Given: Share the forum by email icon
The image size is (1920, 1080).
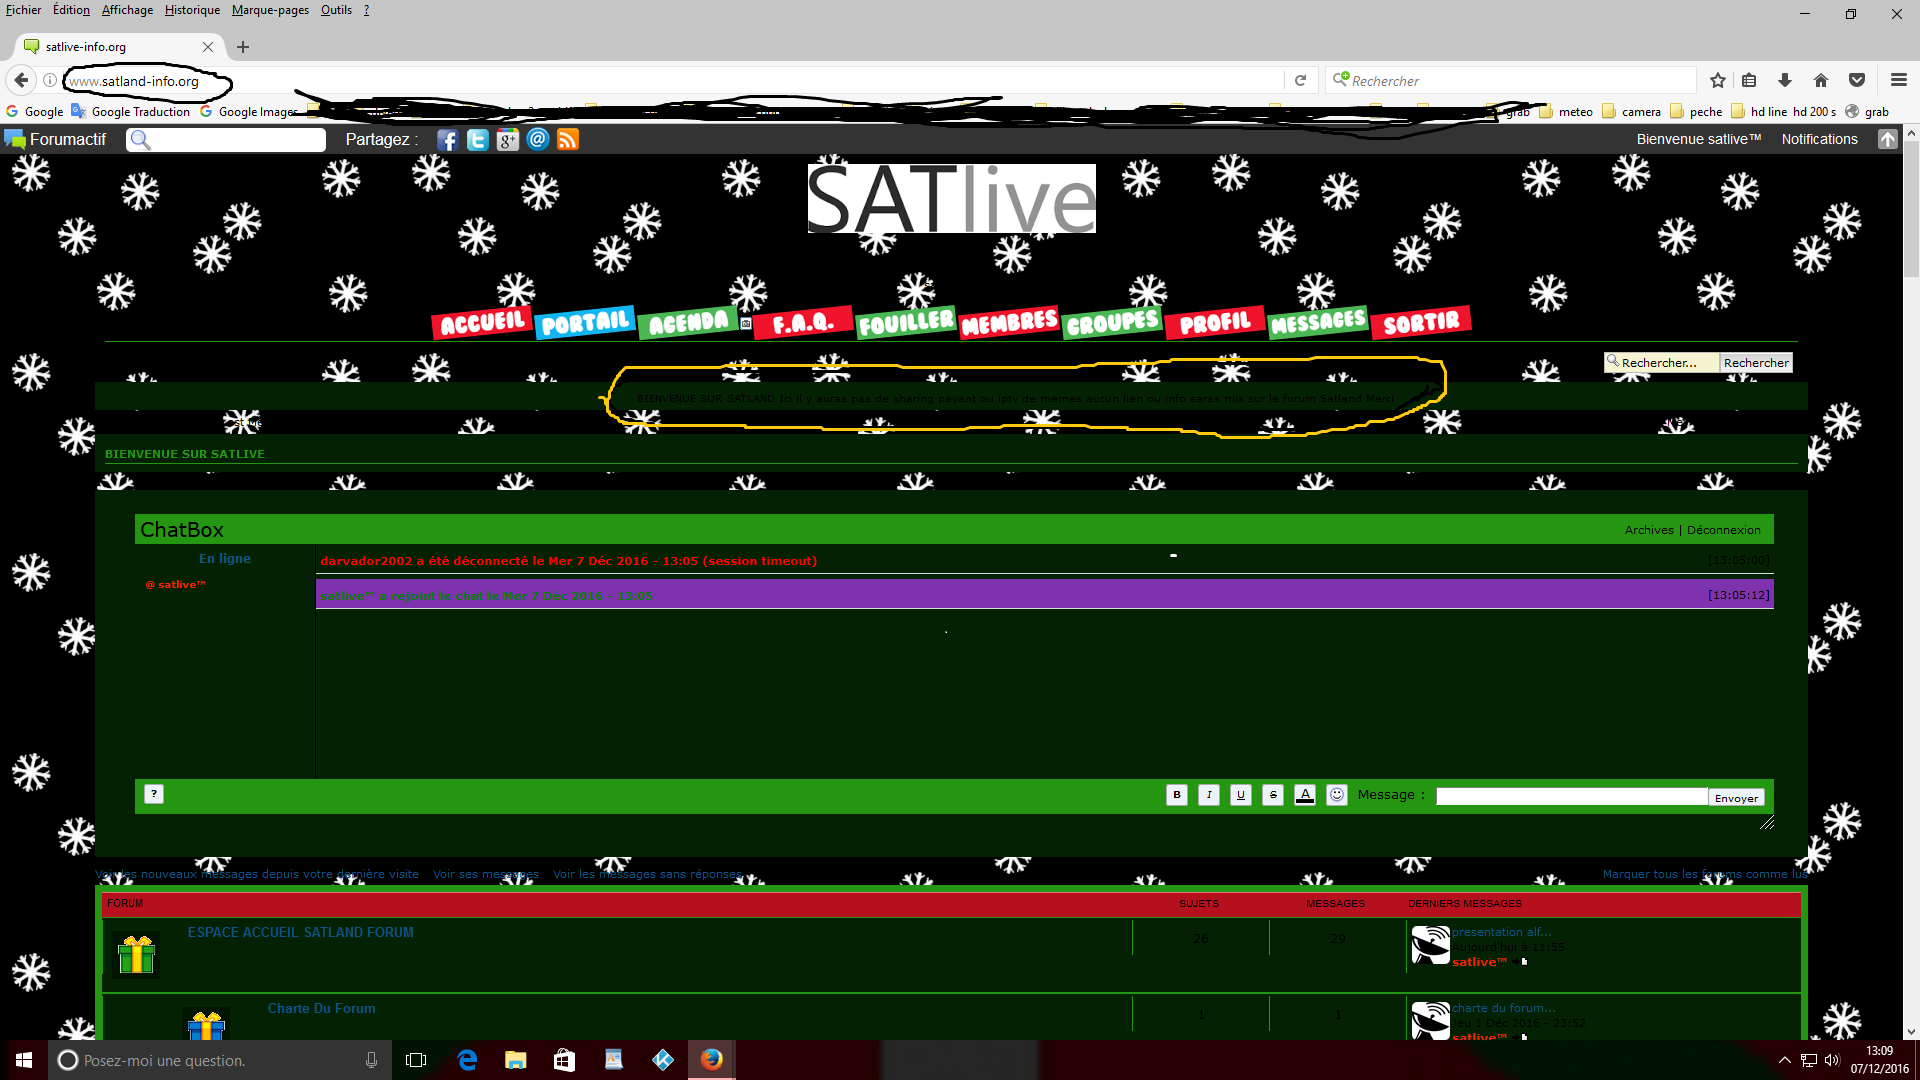Looking at the screenshot, I should point(538,140).
